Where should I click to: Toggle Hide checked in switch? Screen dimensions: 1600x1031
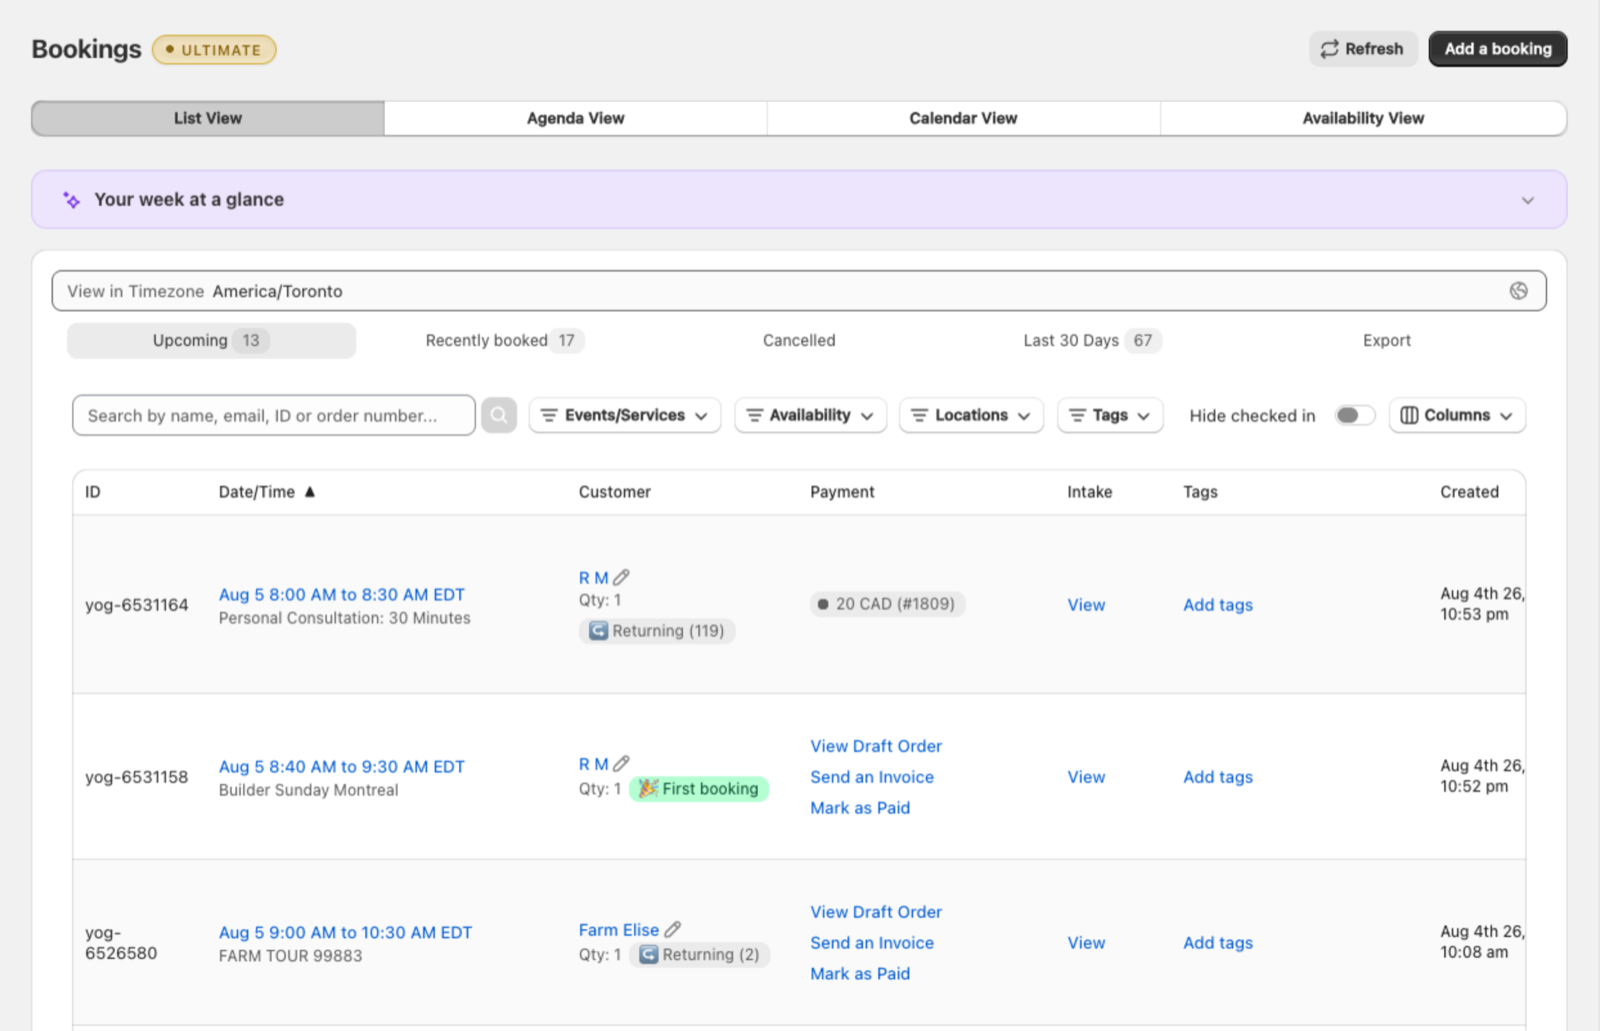click(1355, 415)
